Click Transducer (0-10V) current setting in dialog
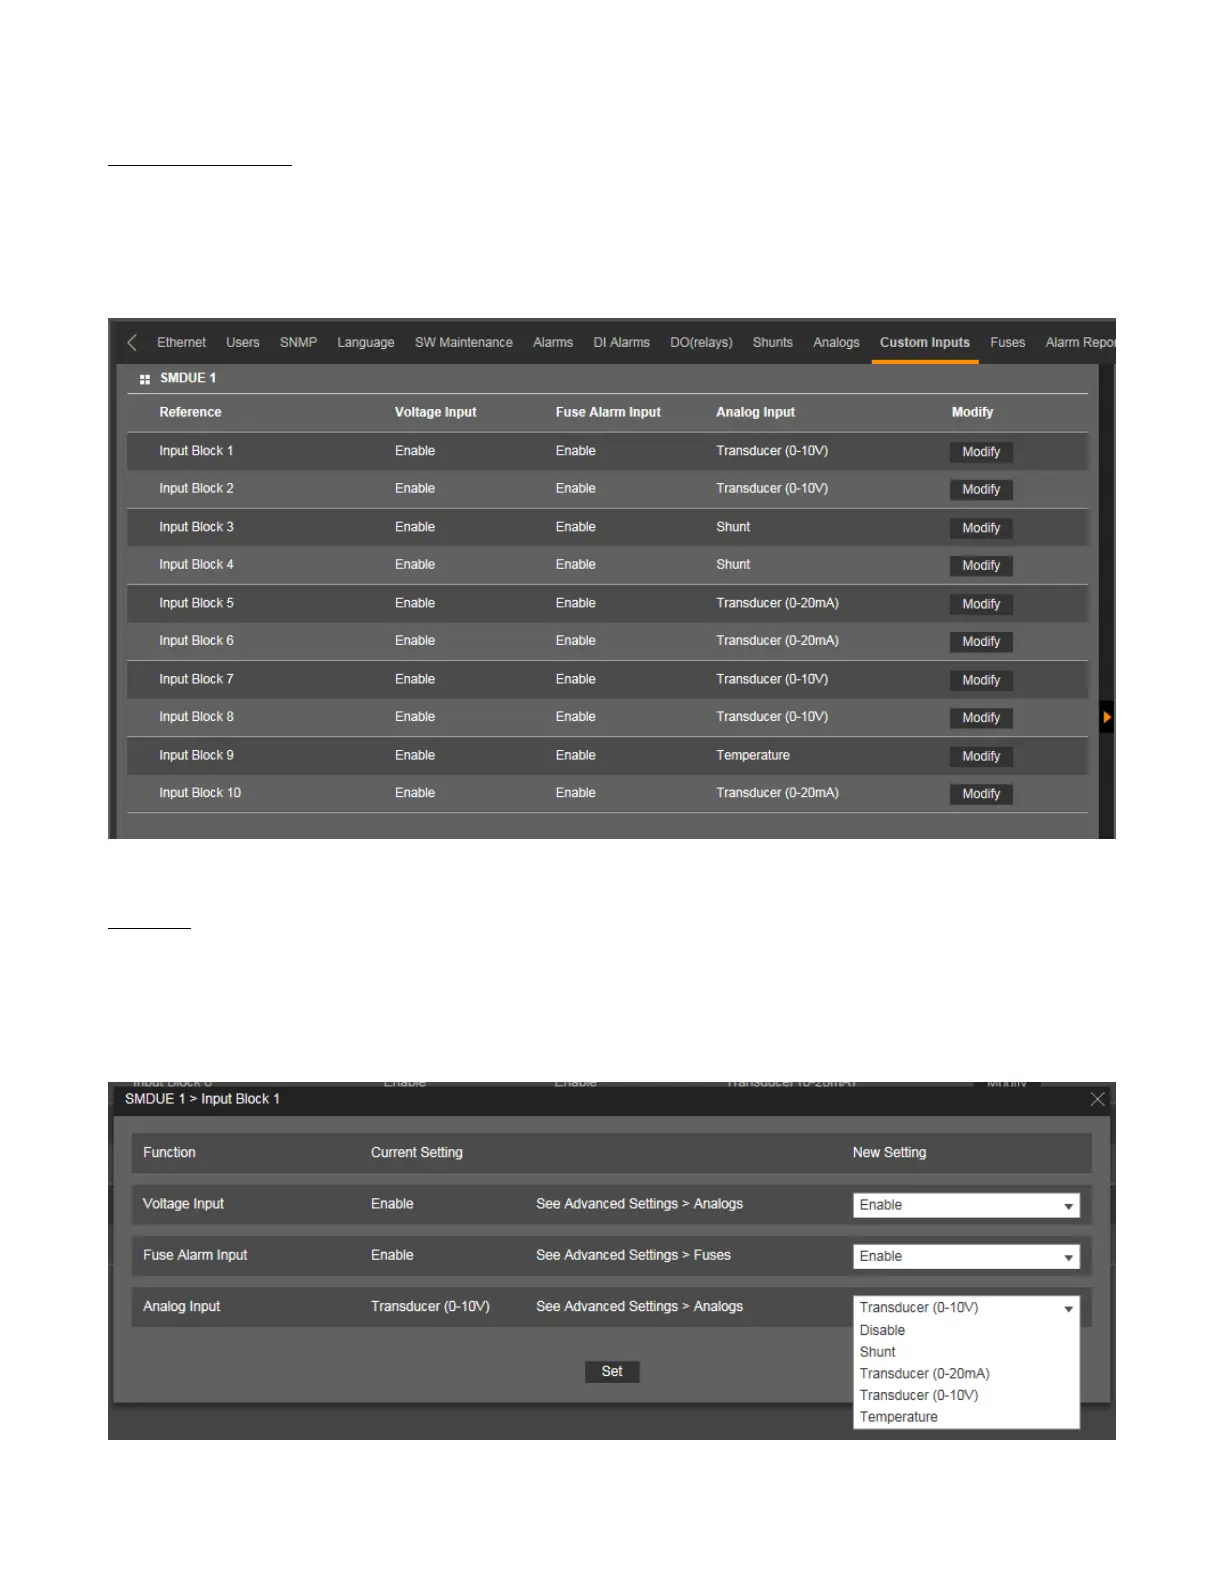The image size is (1224, 1584). [430, 1307]
